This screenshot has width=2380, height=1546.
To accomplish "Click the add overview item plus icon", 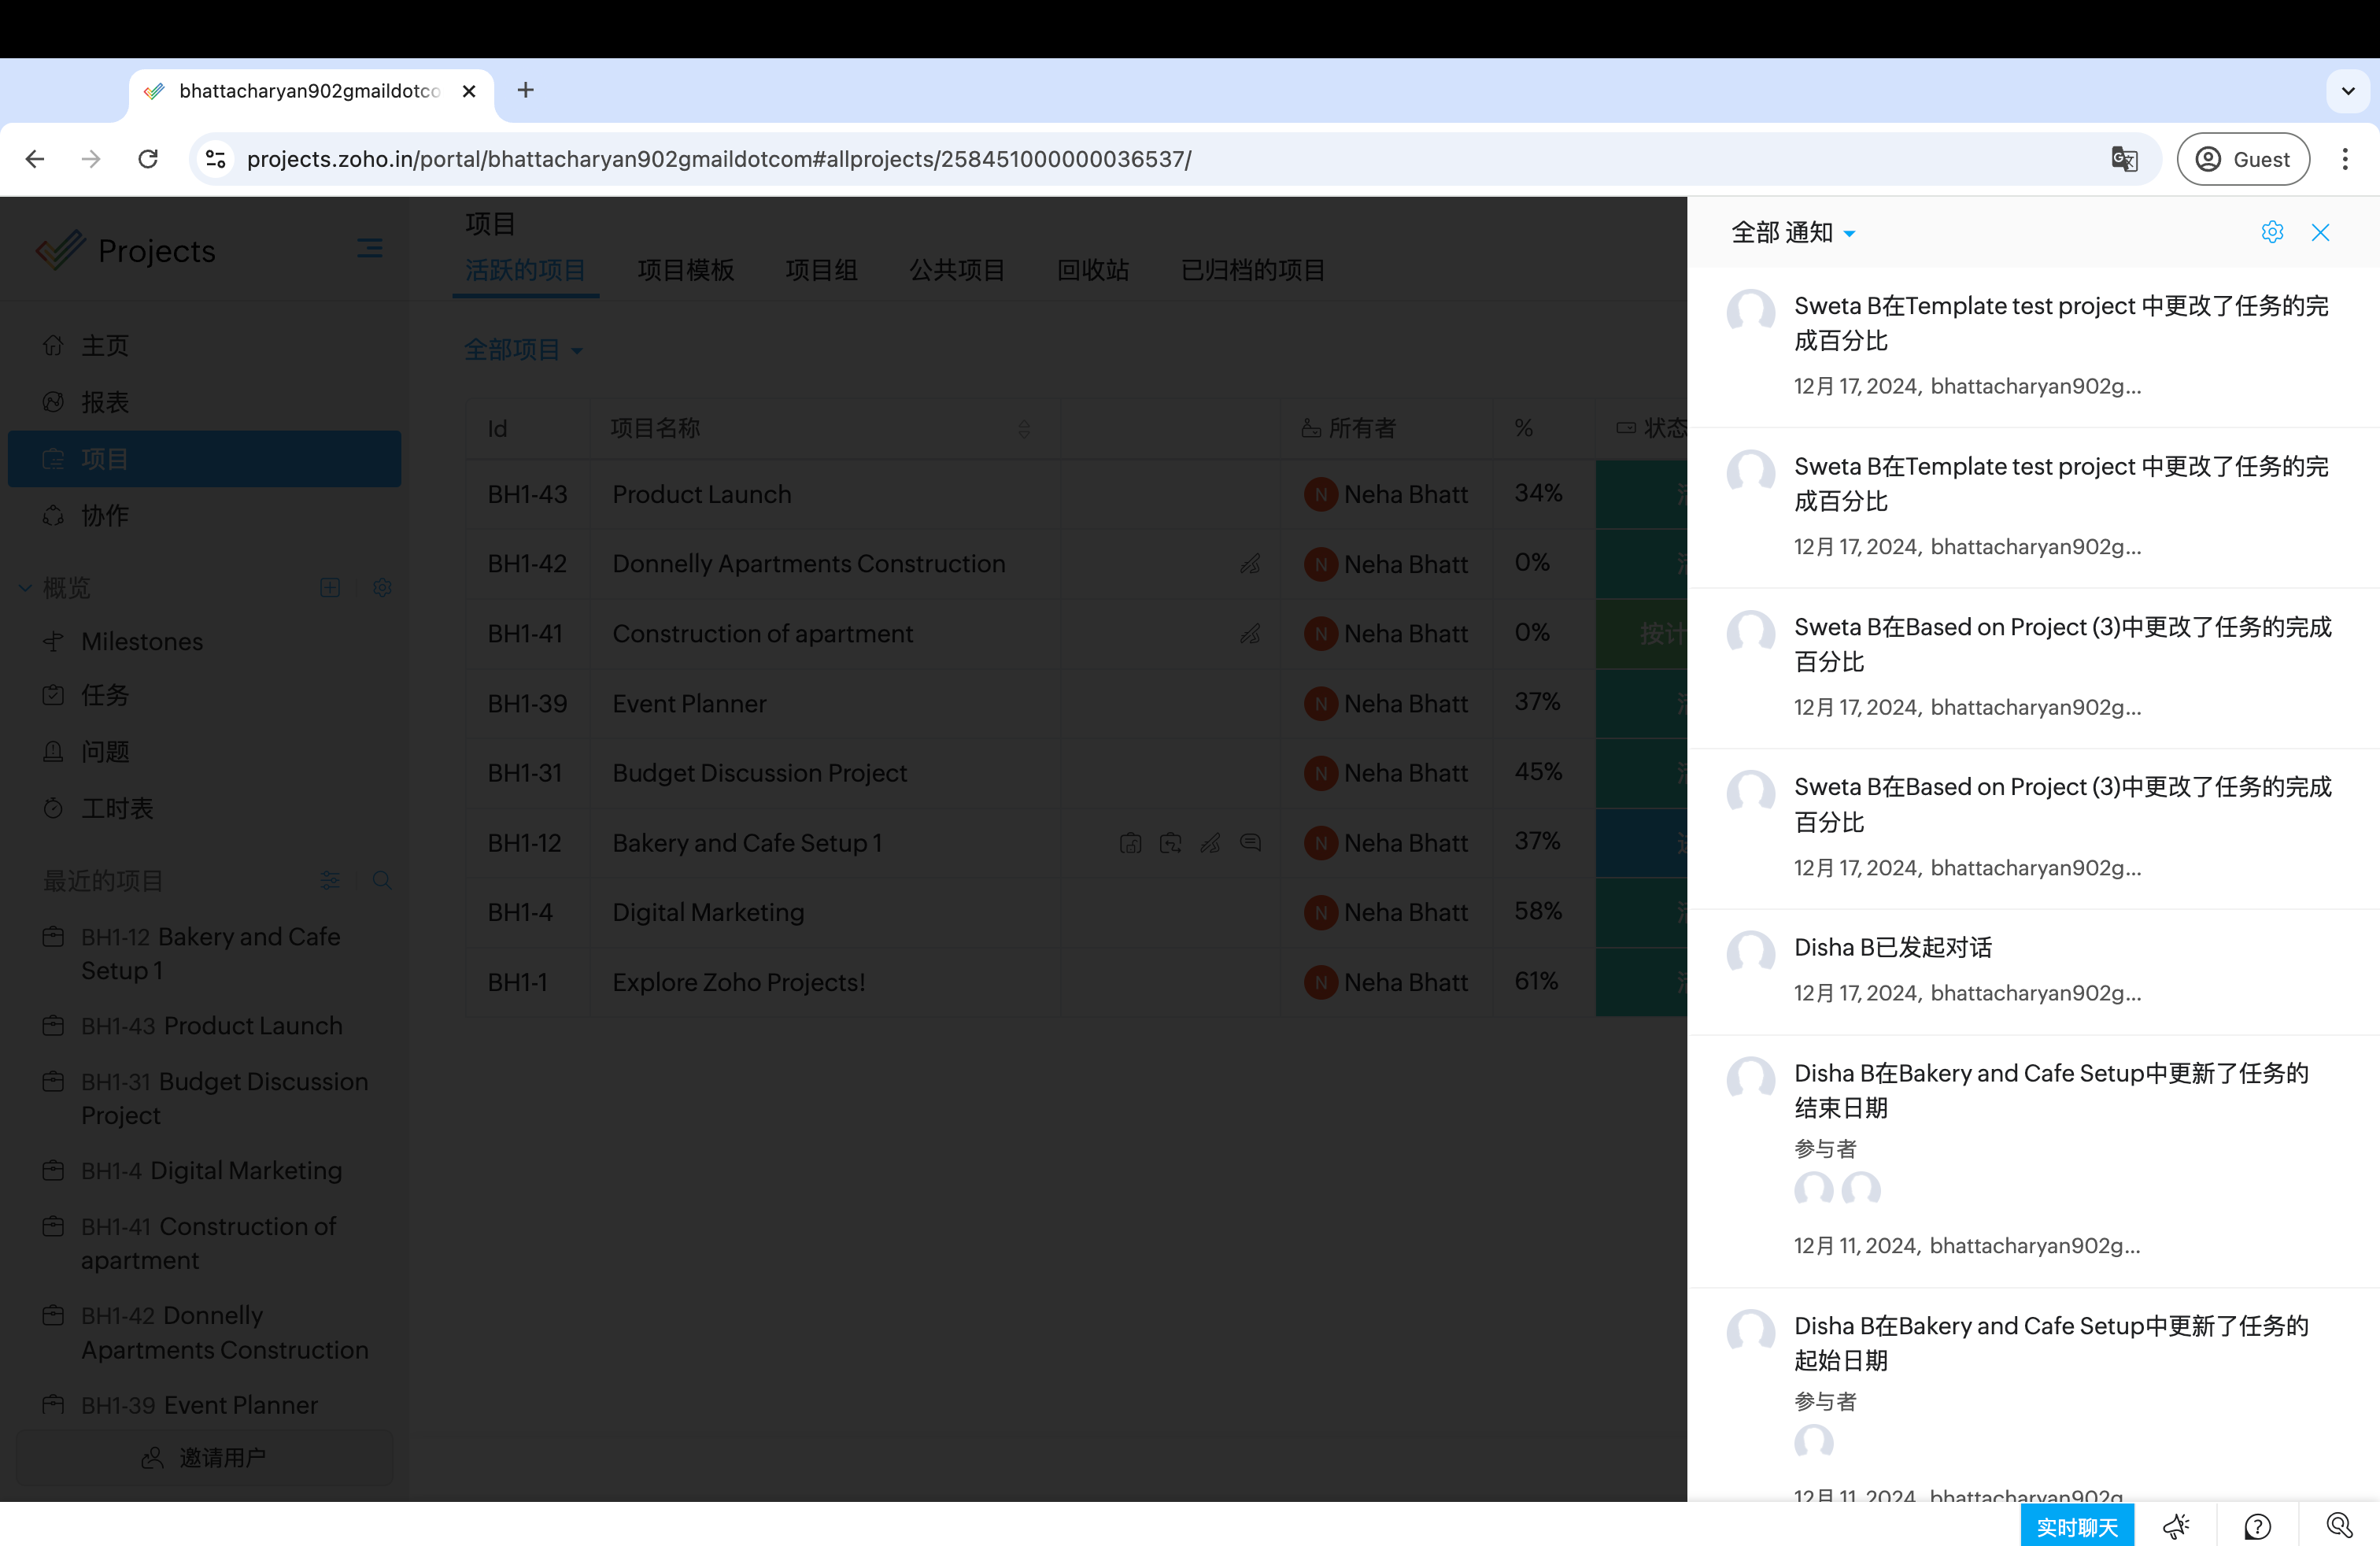I will pos(330,587).
